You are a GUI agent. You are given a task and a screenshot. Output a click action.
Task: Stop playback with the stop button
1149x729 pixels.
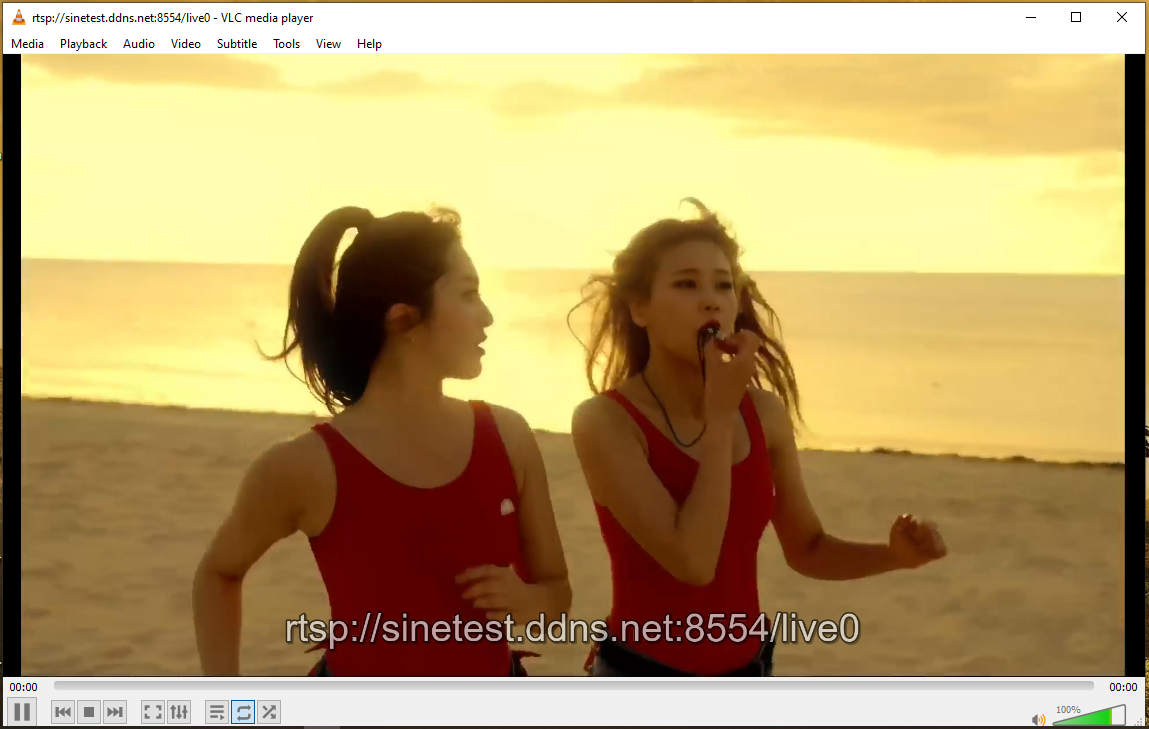tap(89, 711)
